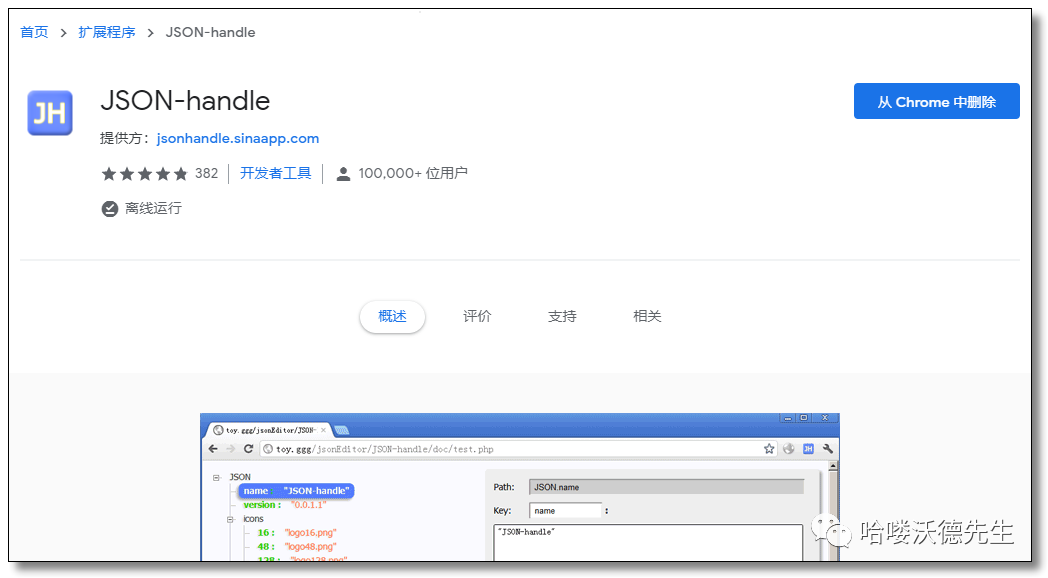
Task: Select the 概述 tab
Action: tap(392, 316)
